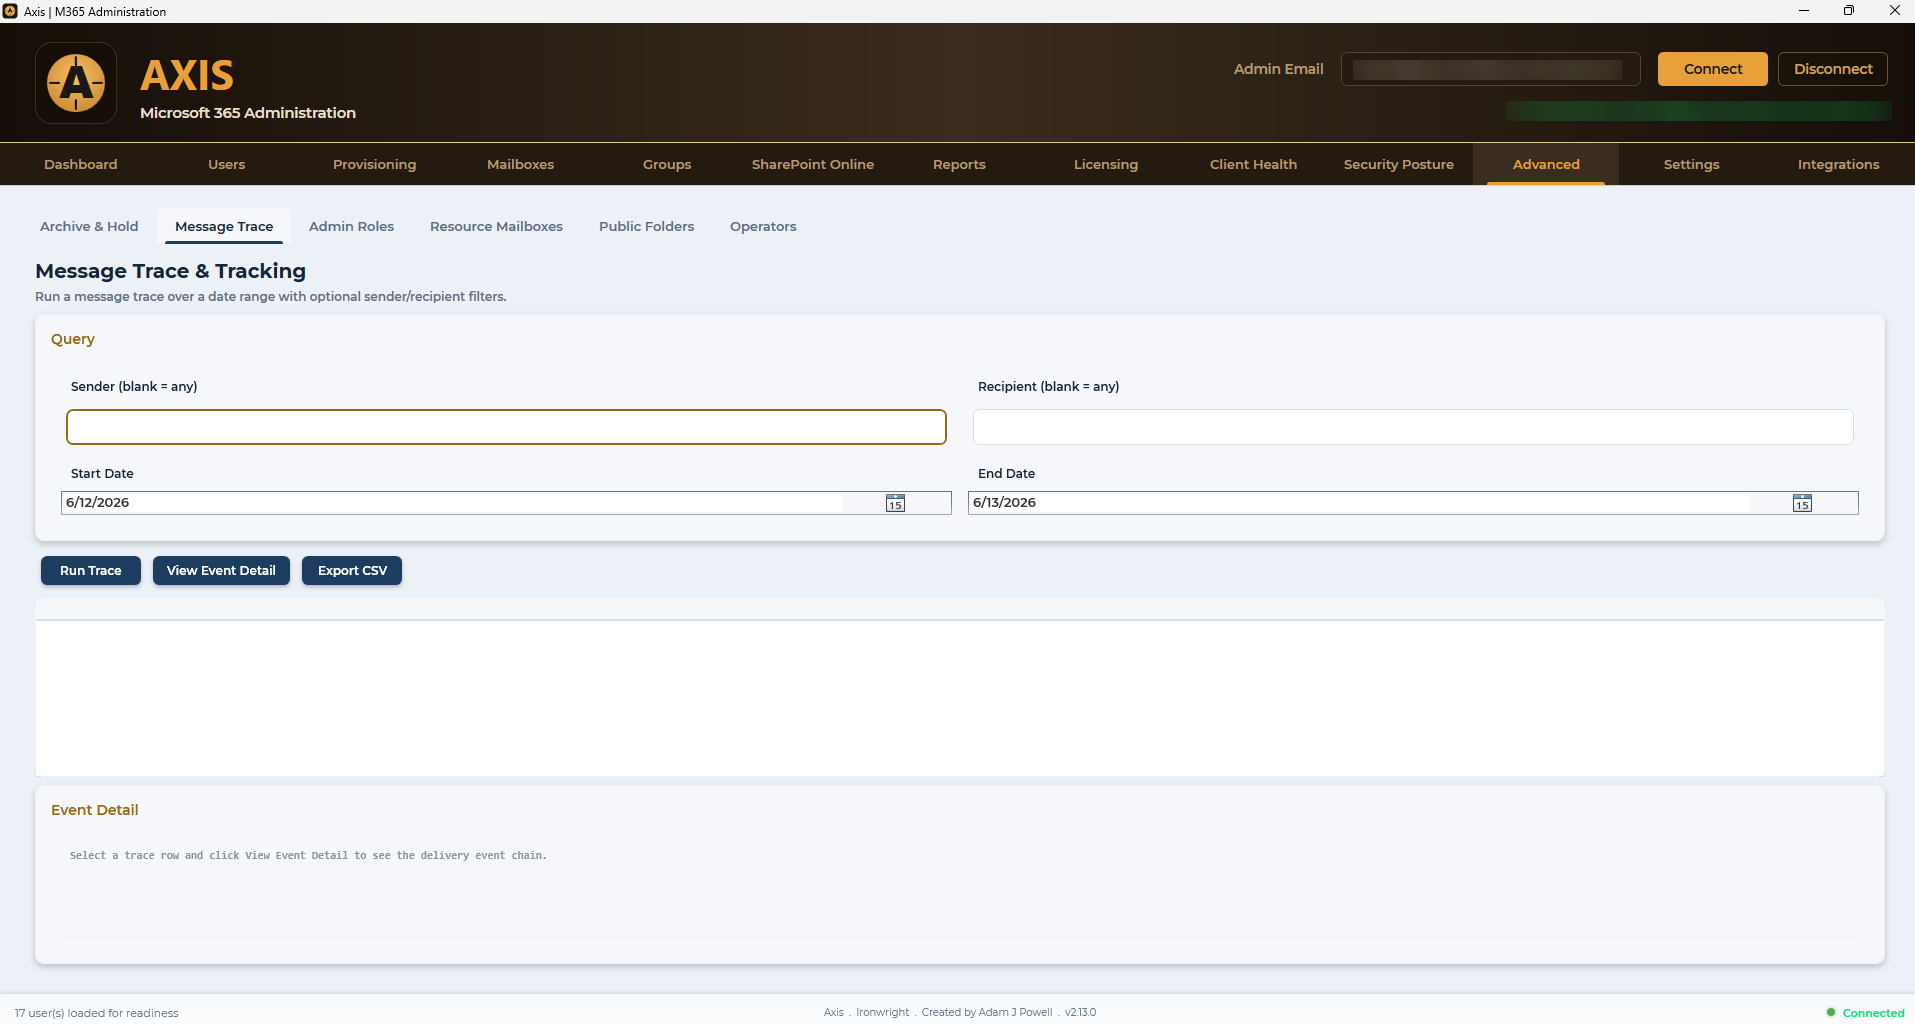Go to the Public Folders subtab

(646, 227)
